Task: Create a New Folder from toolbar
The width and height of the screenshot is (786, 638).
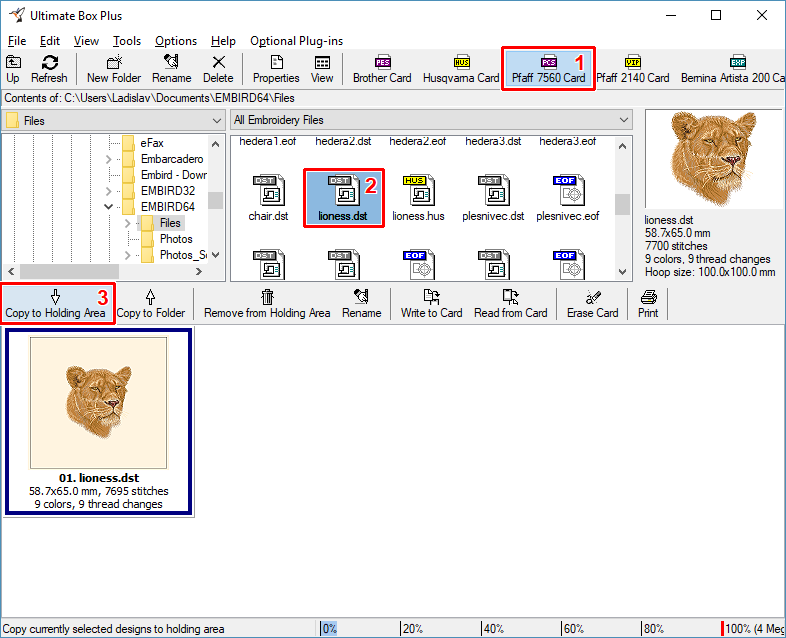Action: pyautogui.click(x=114, y=69)
